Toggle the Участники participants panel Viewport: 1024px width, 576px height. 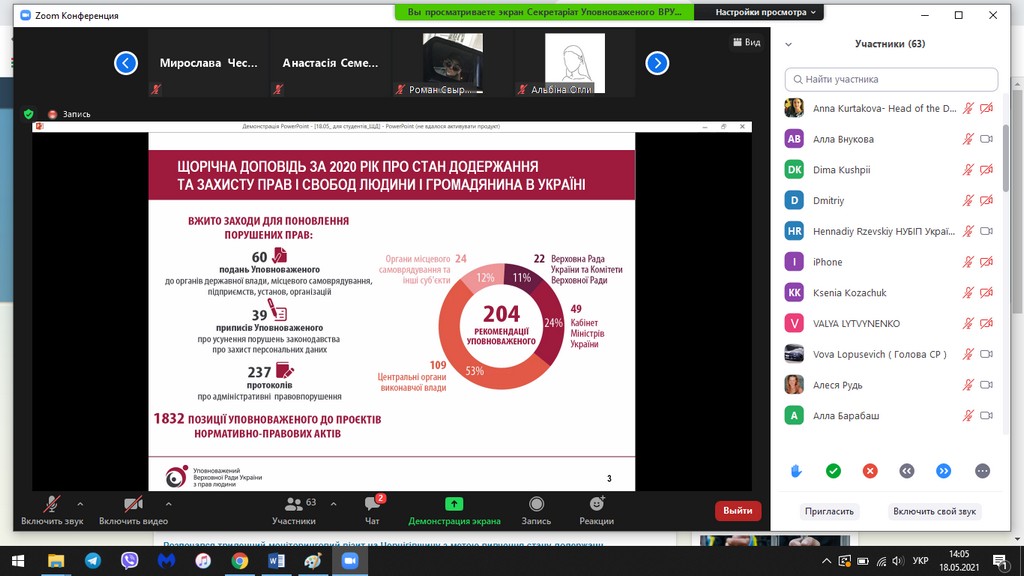point(294,509)
